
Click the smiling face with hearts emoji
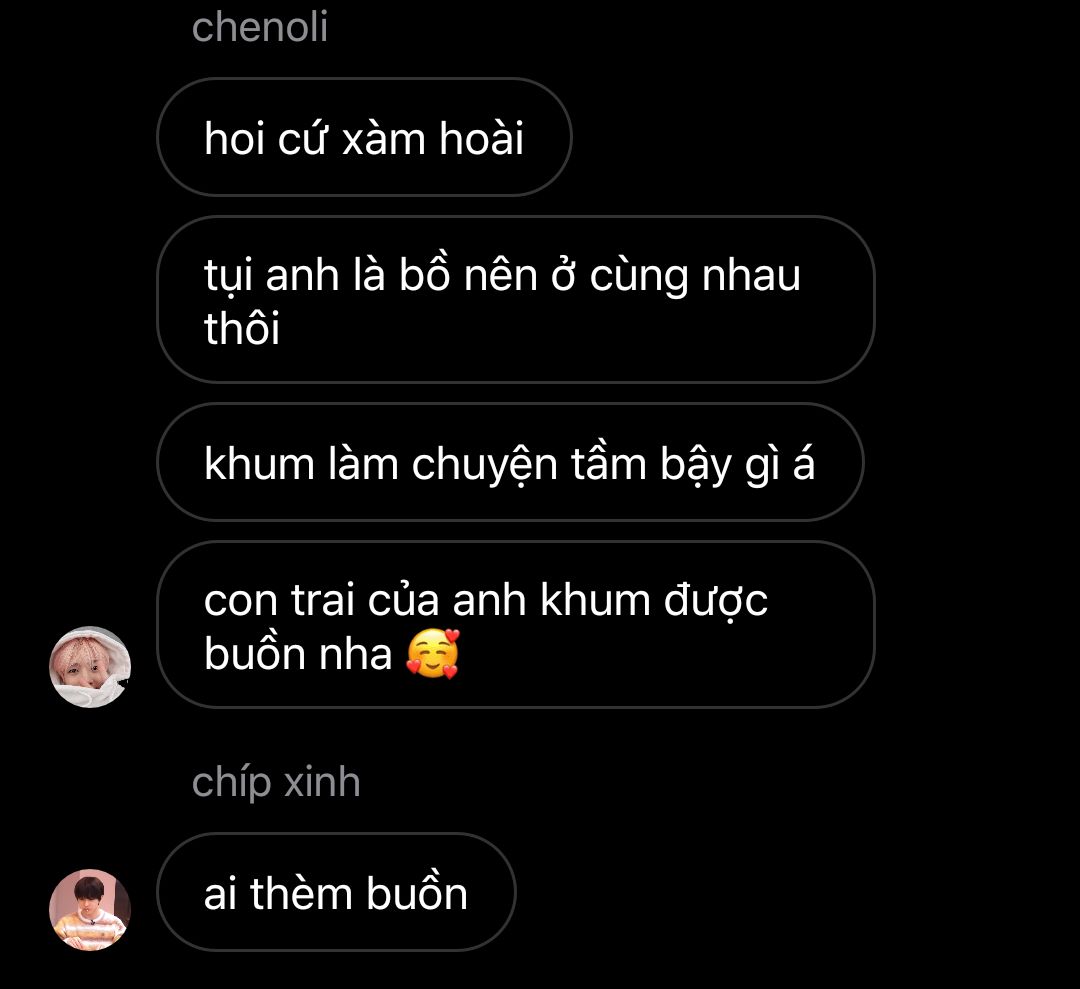pos(433,654)
